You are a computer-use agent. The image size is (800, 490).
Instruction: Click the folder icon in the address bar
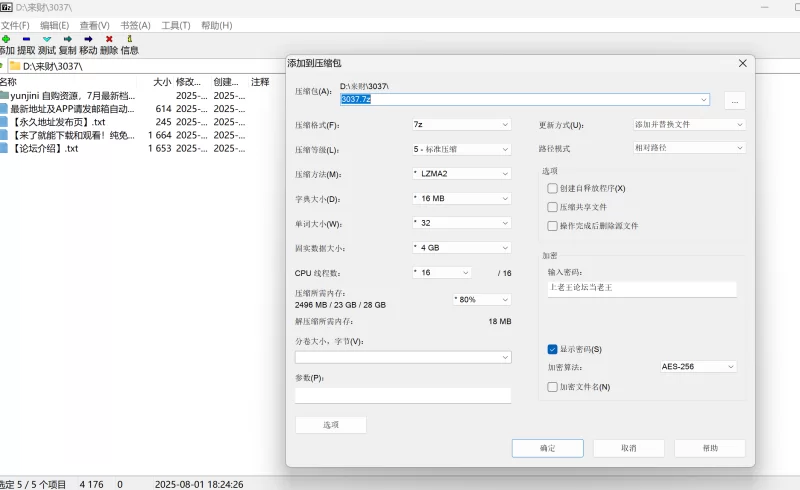[x=15, y=66]
